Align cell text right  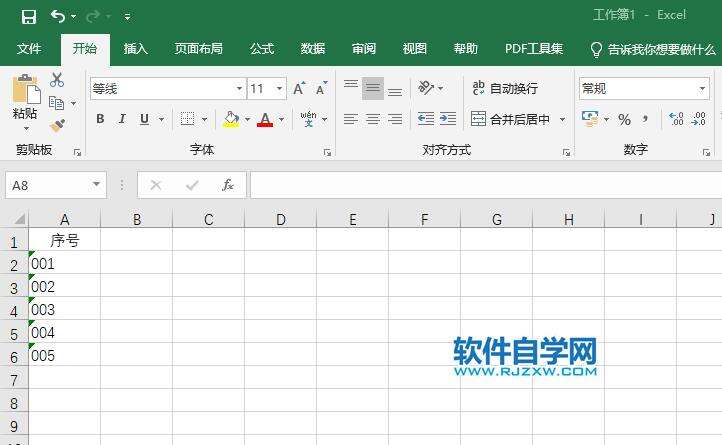(x=395, y=119)
